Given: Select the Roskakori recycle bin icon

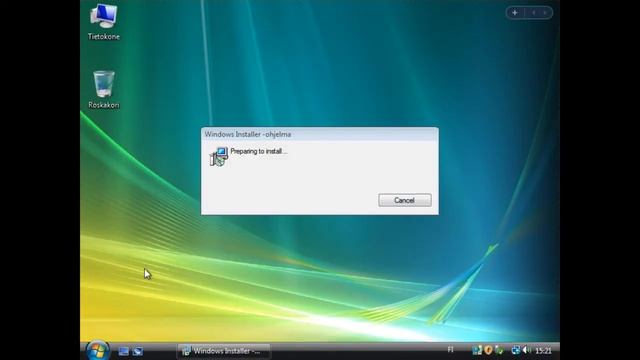Looking at the screenshot, I should [x=104, y=89].
